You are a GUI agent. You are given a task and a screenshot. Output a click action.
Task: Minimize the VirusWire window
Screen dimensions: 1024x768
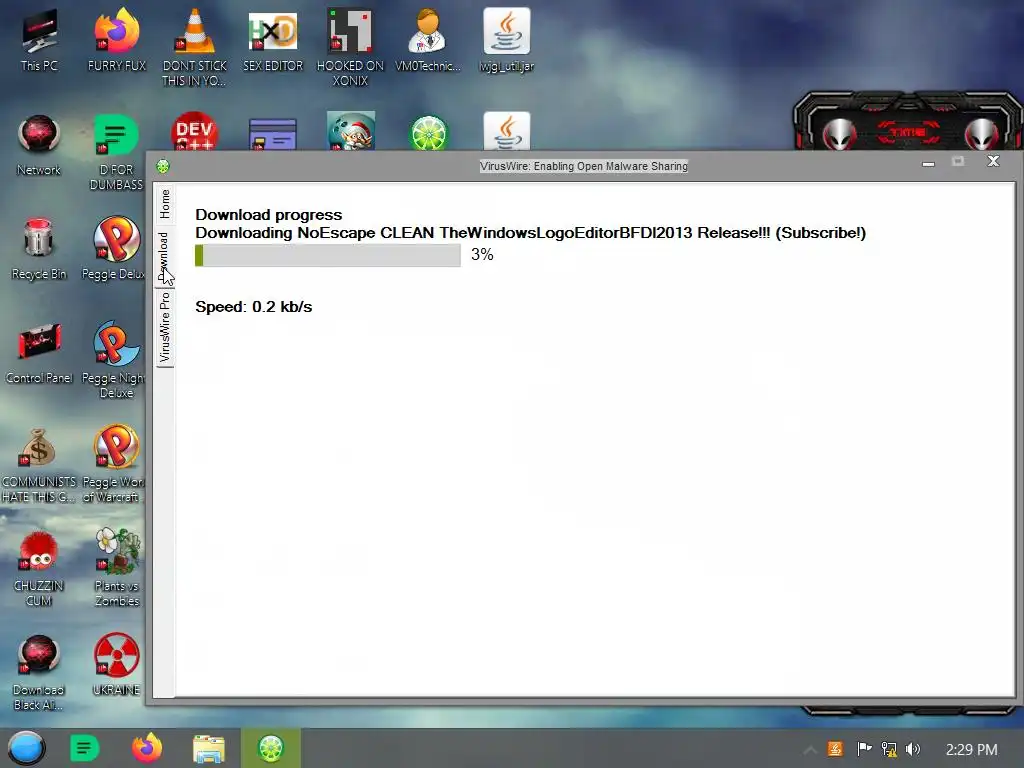click(928, 163)
